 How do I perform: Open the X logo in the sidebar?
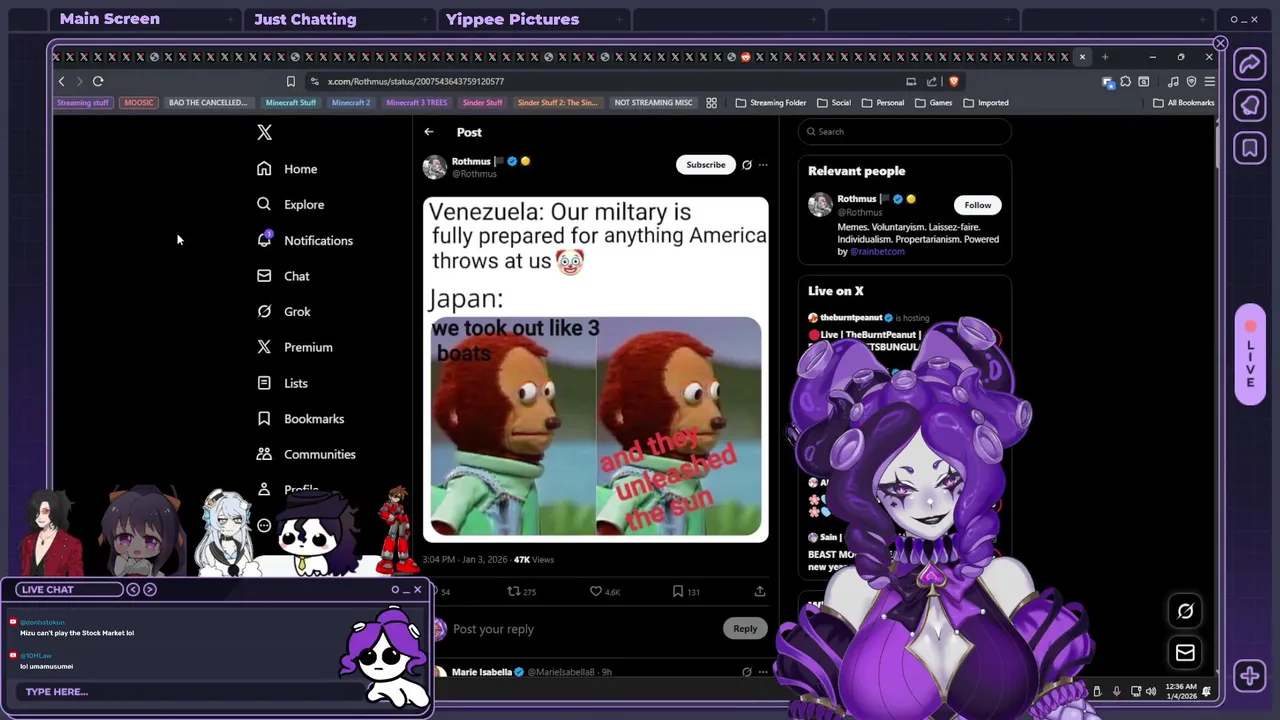(264, 132)
